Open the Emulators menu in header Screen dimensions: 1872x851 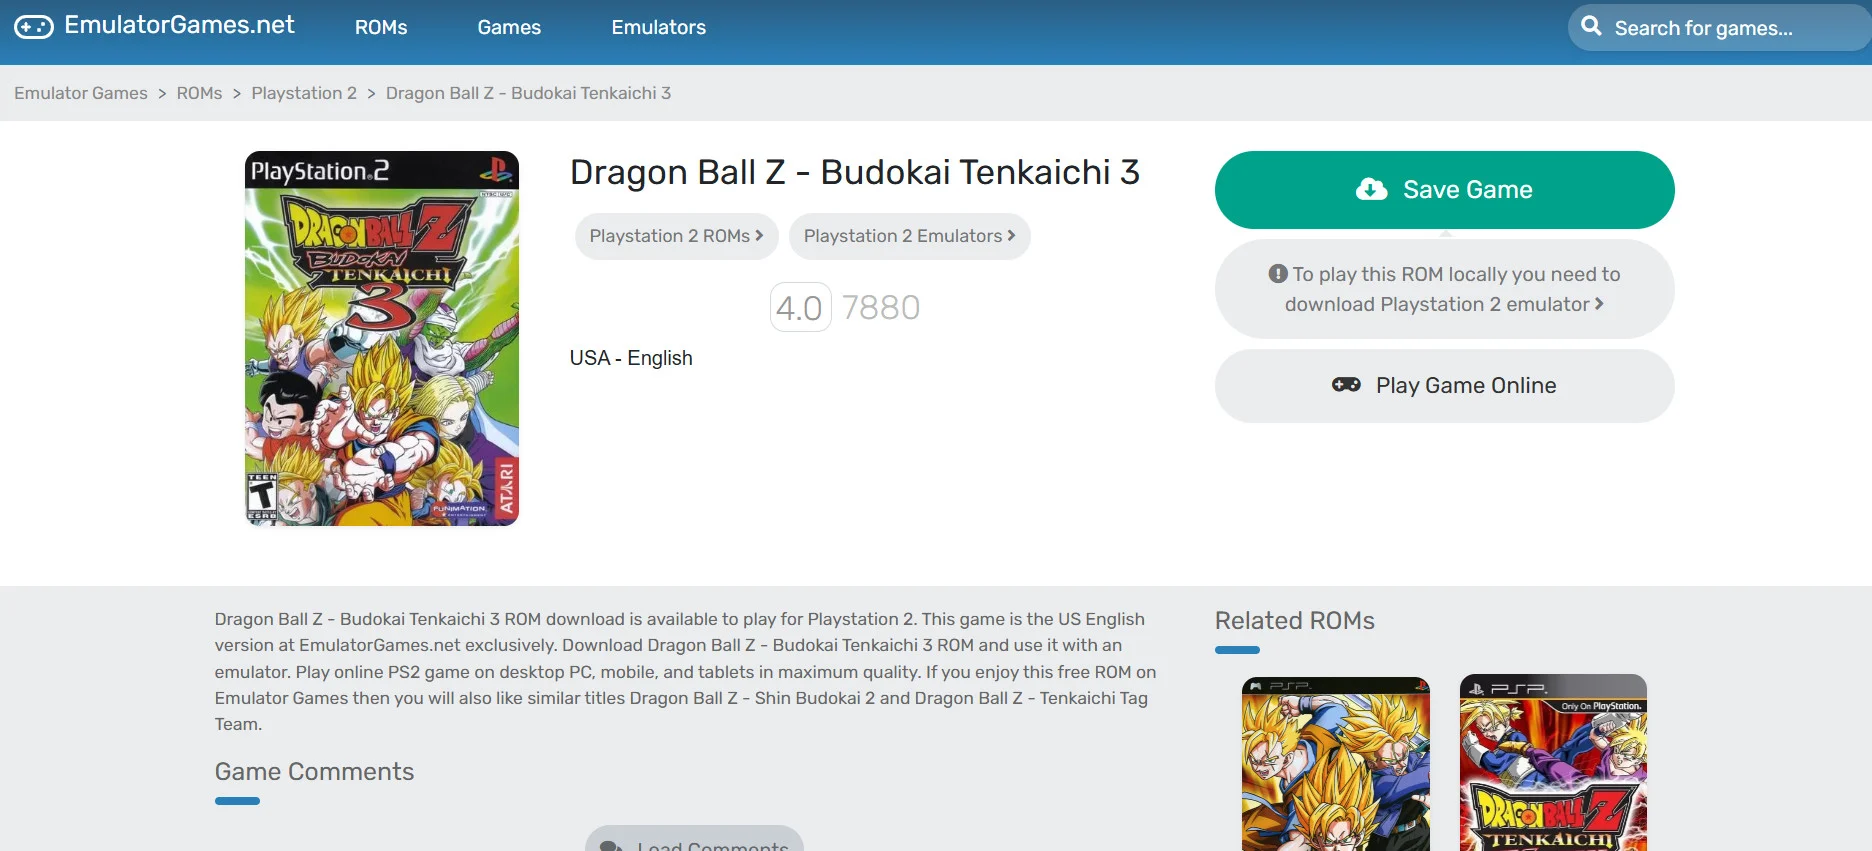tap(658, 28)
